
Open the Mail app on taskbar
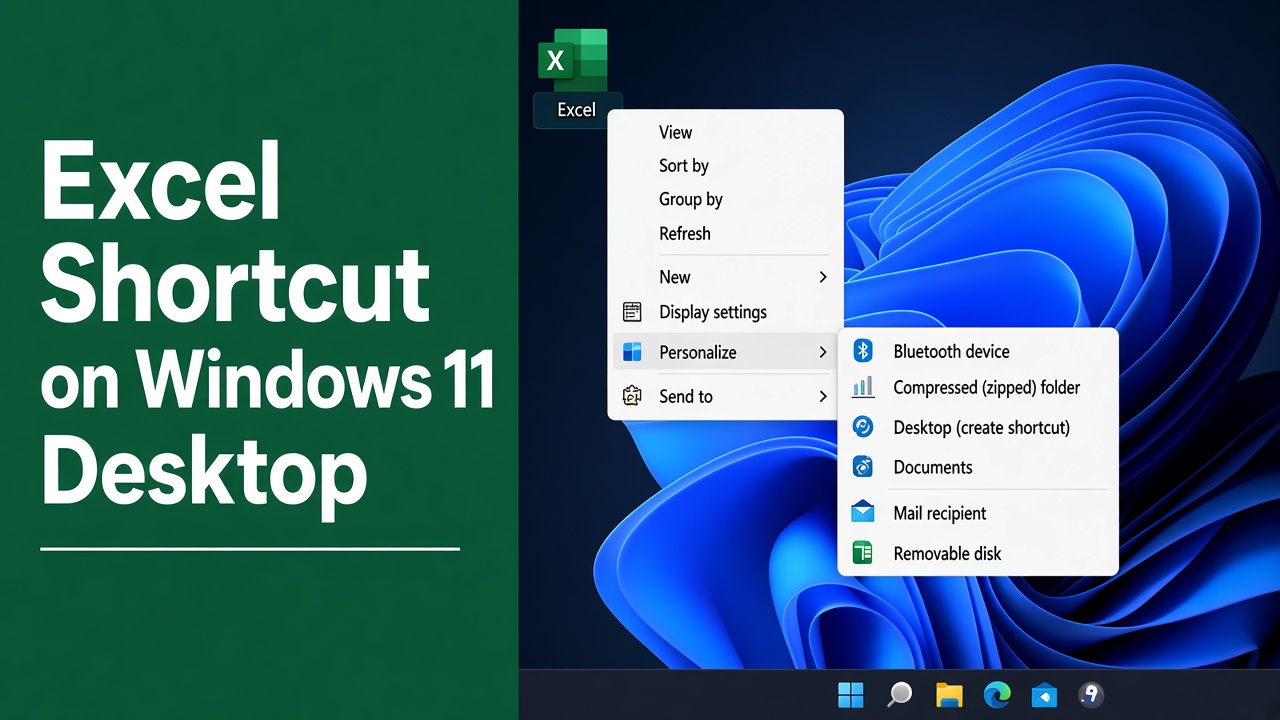click(1044, 695)
